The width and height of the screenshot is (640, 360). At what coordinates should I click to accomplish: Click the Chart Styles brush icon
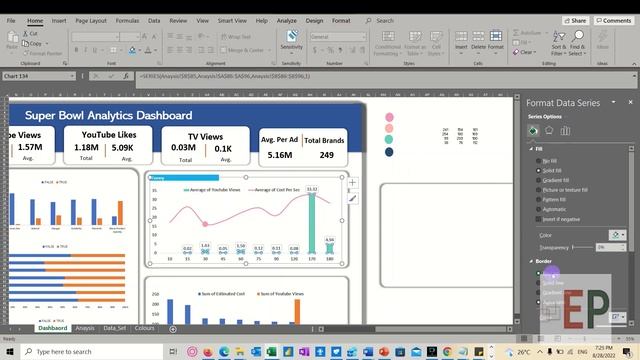[x=353, y=199]
